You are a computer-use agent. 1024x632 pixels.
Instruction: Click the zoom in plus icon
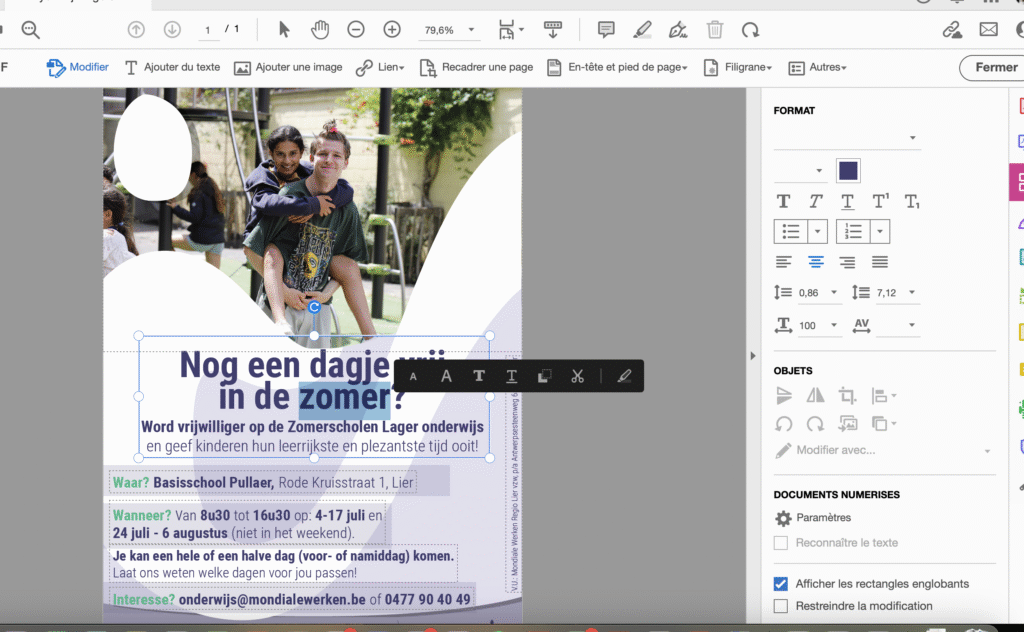pyautogui.click(x=392, y=30)
